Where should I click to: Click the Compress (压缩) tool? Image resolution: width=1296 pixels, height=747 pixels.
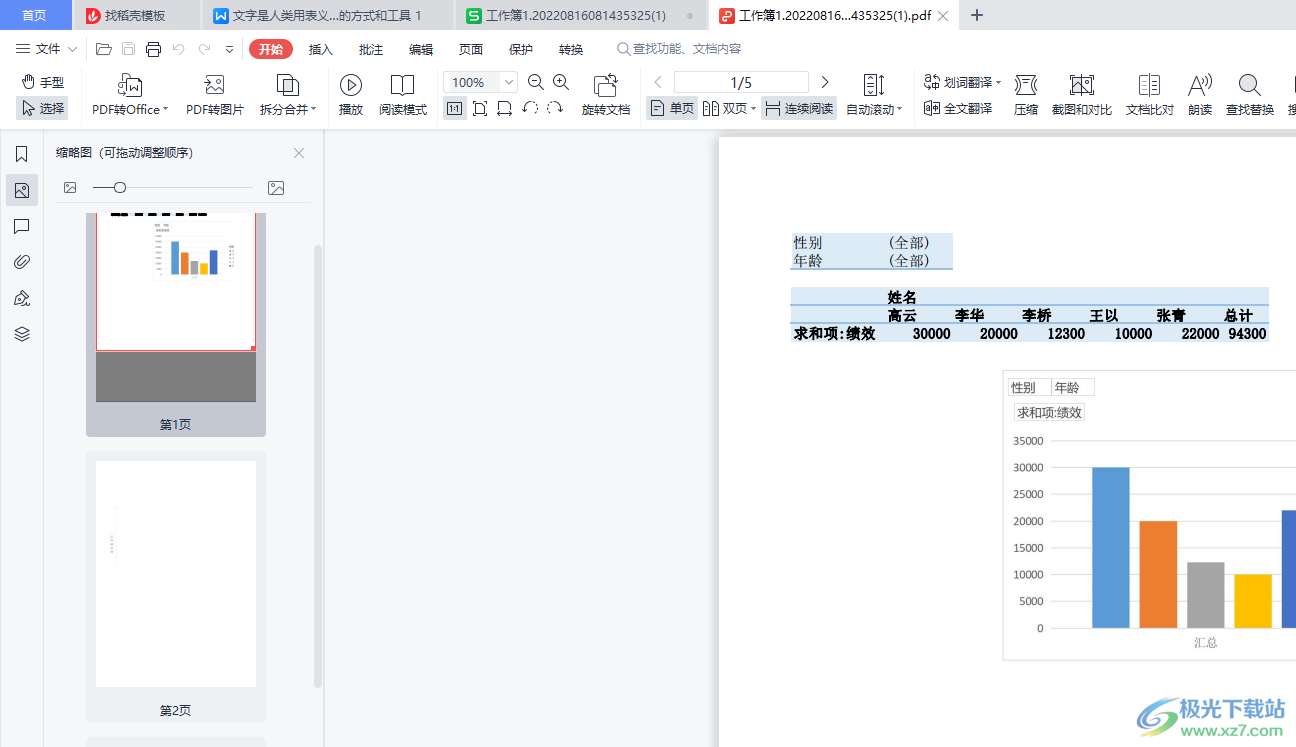click(x=1026, y=95)
